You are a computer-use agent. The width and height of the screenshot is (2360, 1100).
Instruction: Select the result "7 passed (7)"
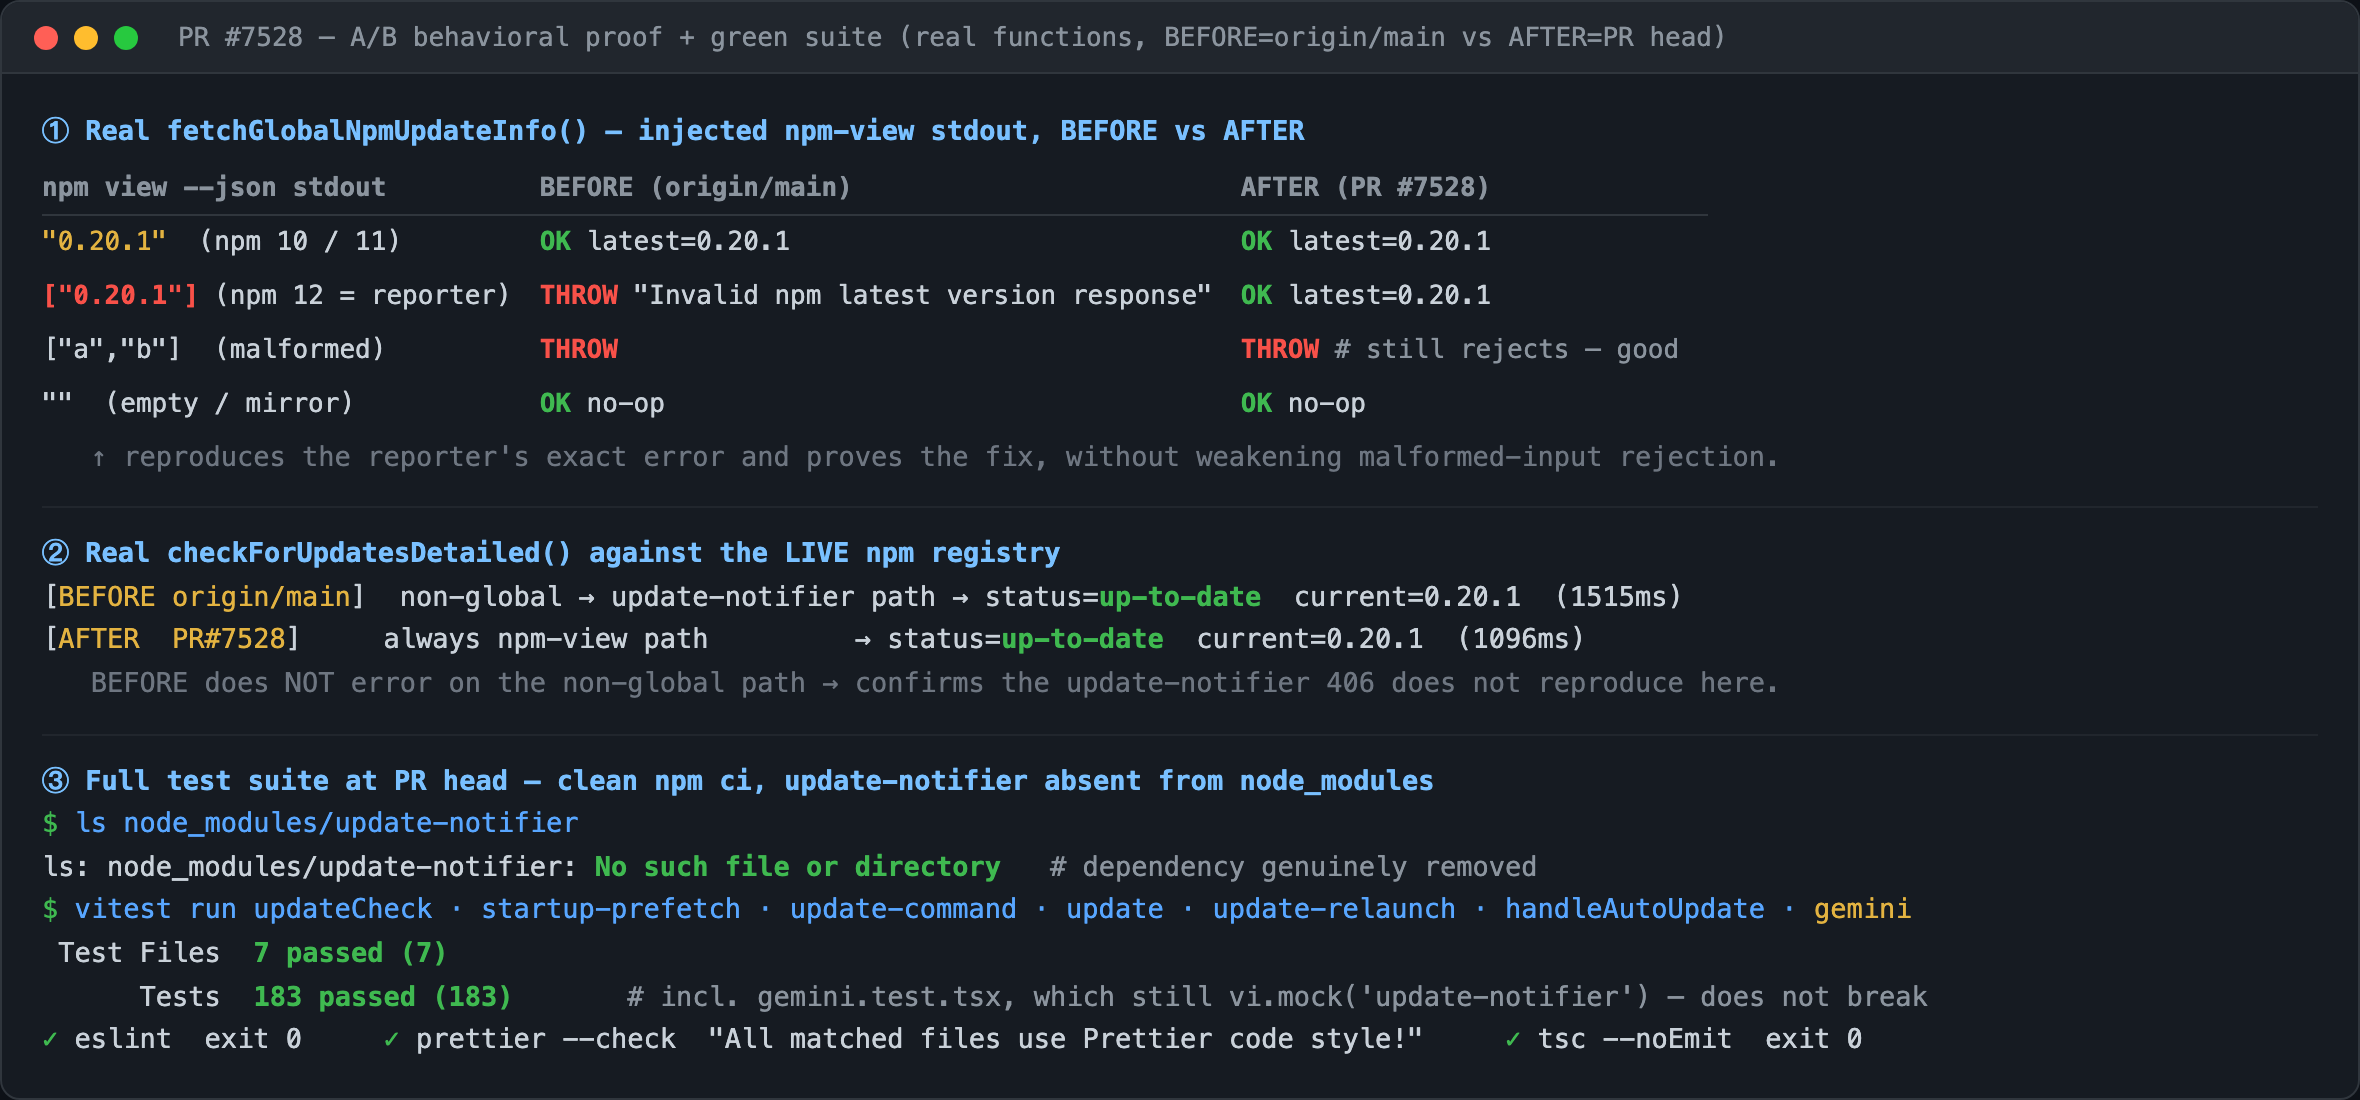tap(350, 953)
